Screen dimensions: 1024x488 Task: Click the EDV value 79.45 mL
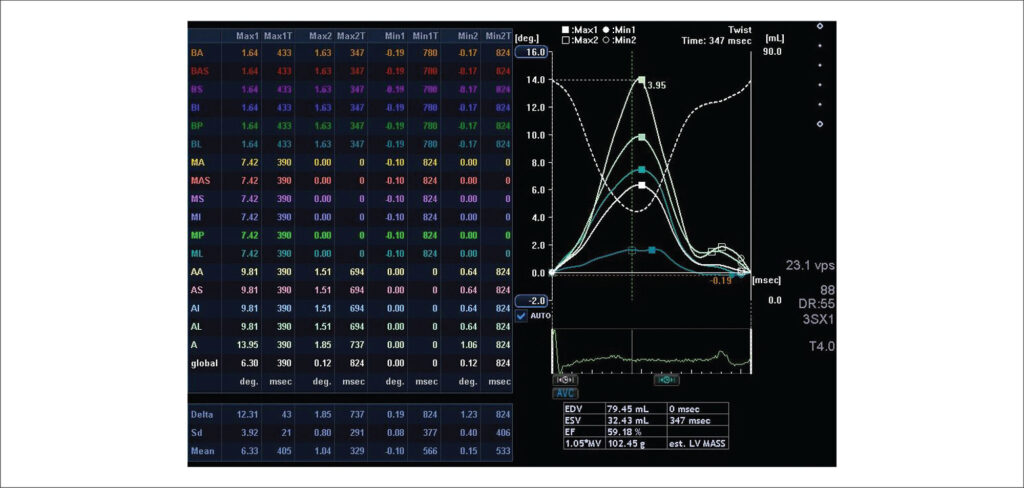point(627,409)
